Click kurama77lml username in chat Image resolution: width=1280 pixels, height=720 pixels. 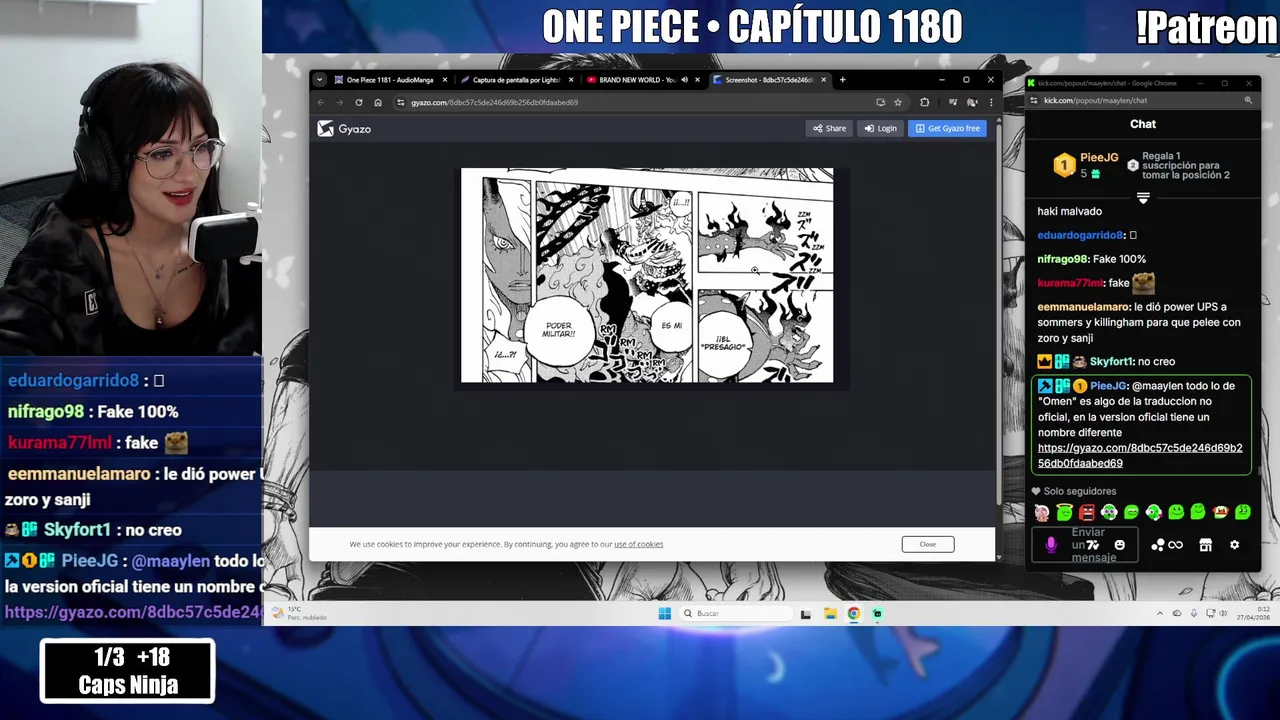tap(1069, 283)
